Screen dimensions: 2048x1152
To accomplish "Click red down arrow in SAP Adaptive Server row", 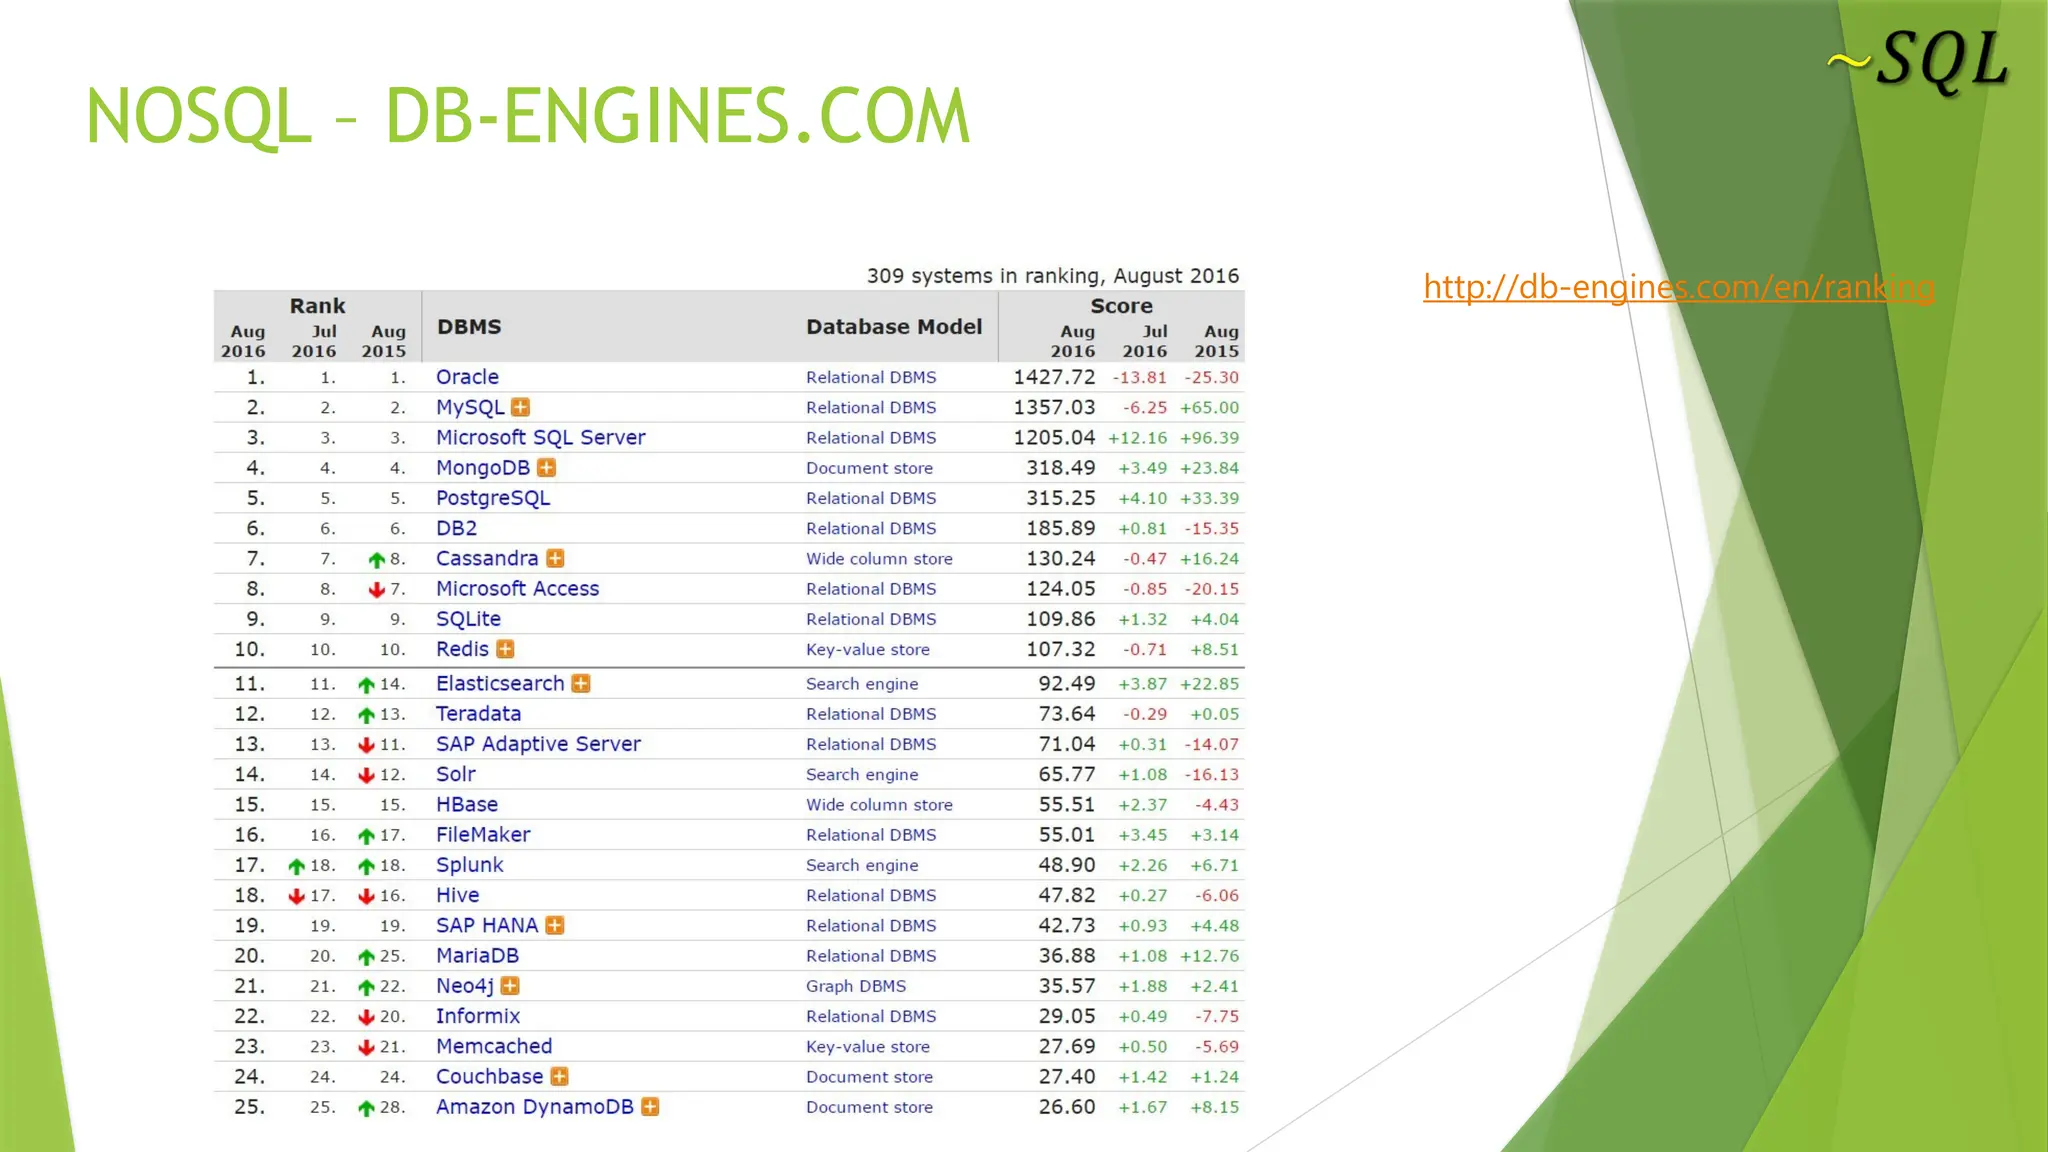I will pyautogui.click(x=367, y=745).
